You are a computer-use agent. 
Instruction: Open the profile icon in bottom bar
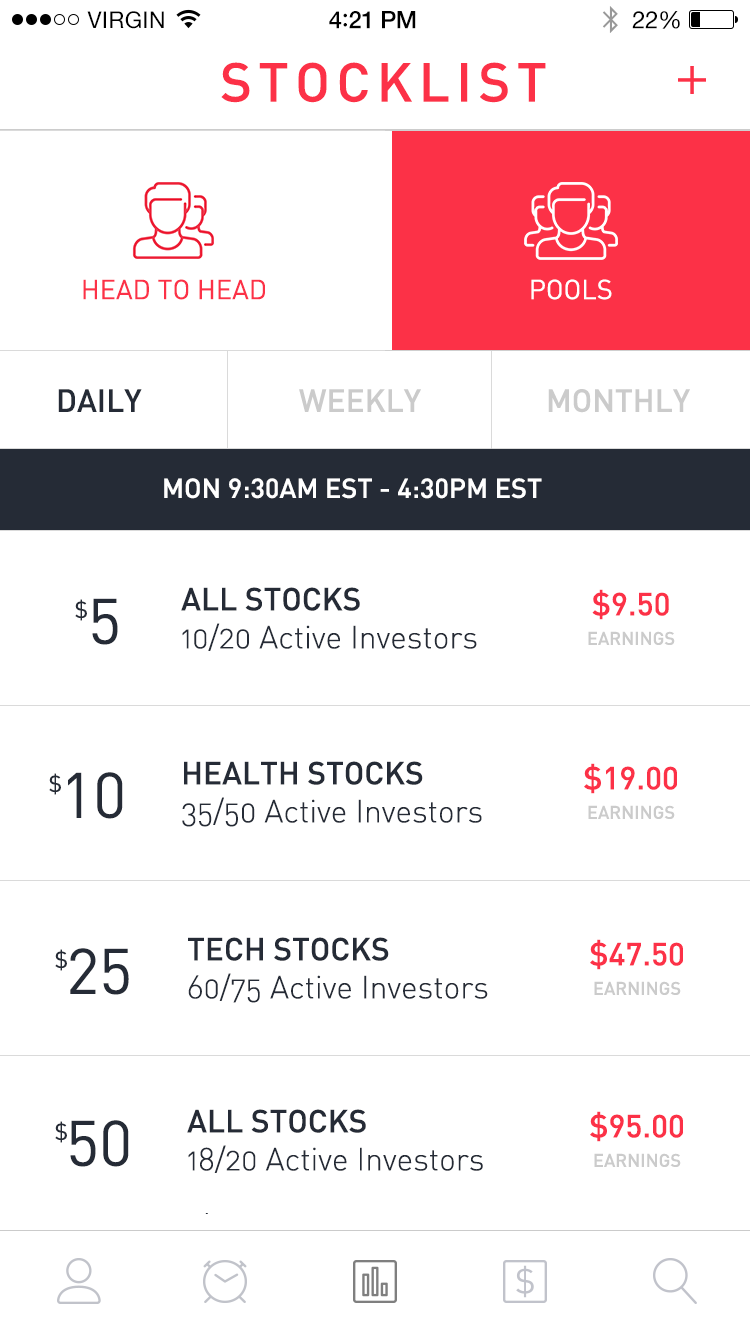tap(79, 1281)
